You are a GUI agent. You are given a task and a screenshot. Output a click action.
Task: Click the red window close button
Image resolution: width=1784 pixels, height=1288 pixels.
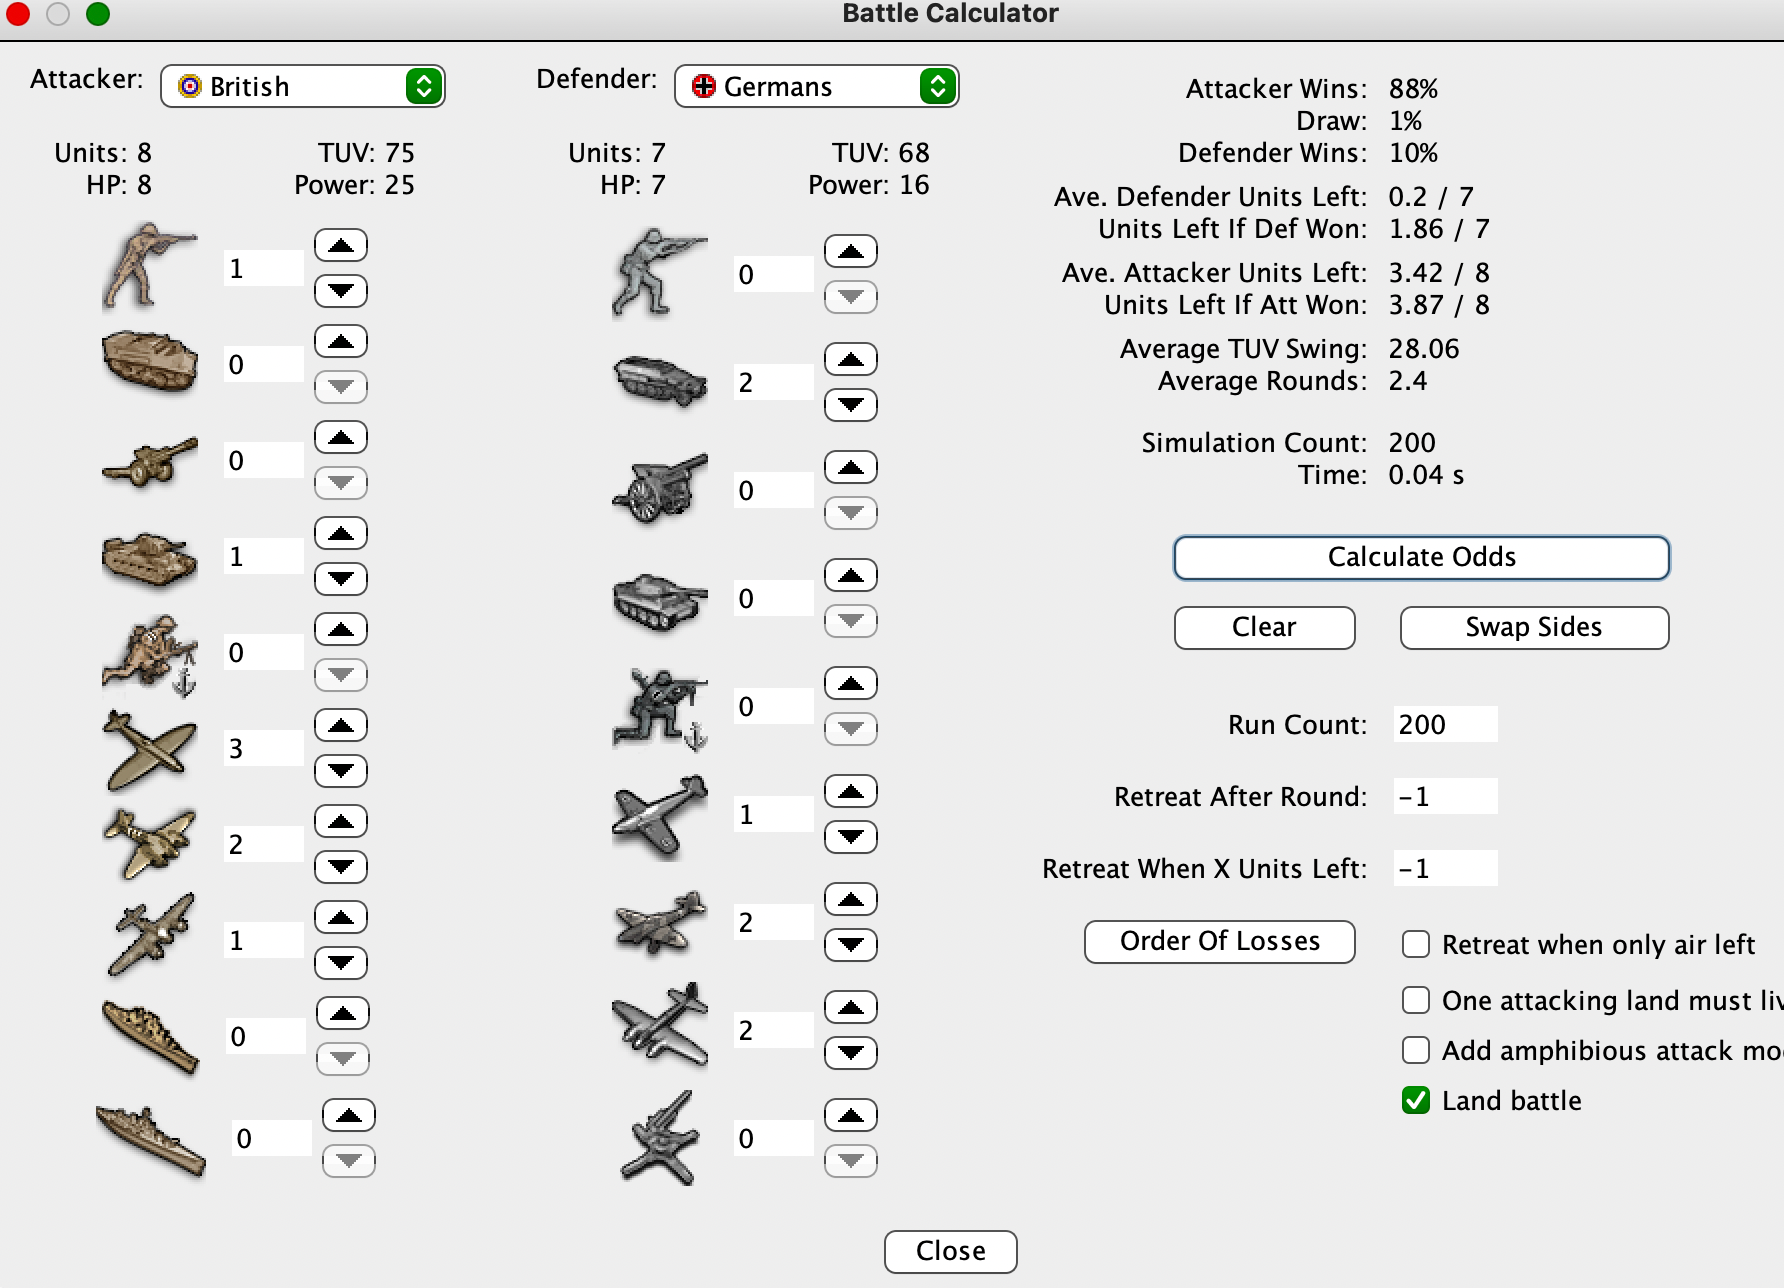point(18,14)
